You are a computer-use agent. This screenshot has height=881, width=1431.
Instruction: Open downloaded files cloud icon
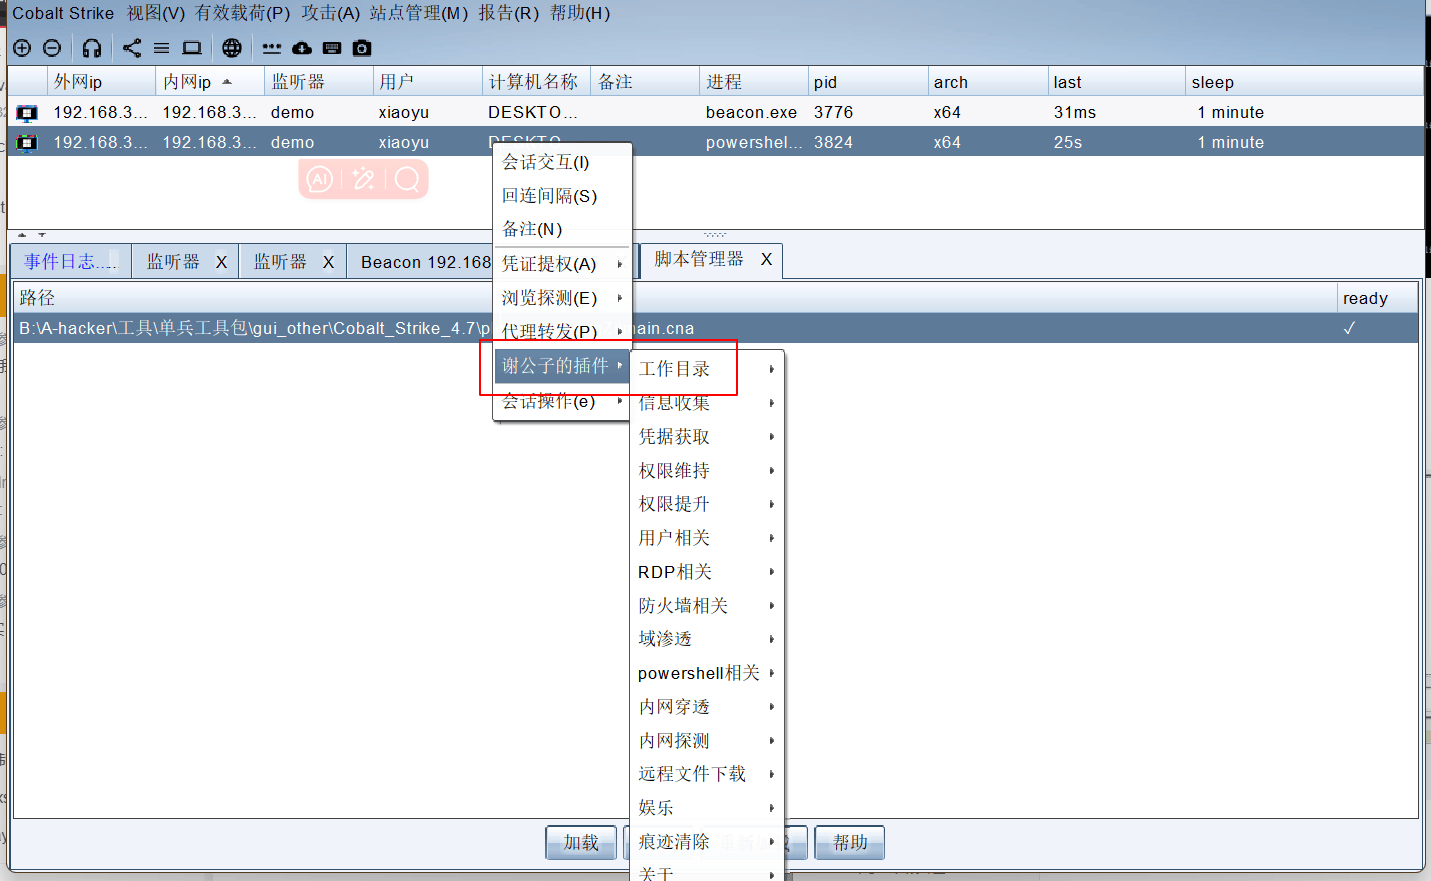click(302, 48)
